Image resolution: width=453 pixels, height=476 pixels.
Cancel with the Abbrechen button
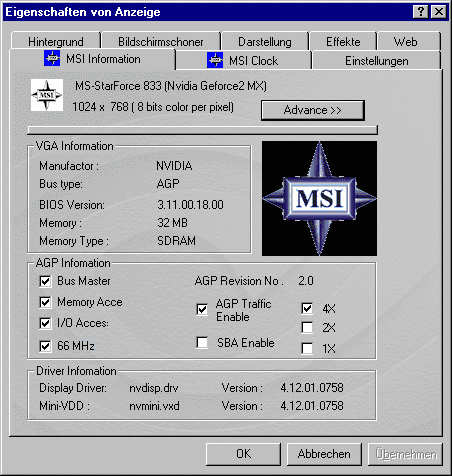[324, 454]
